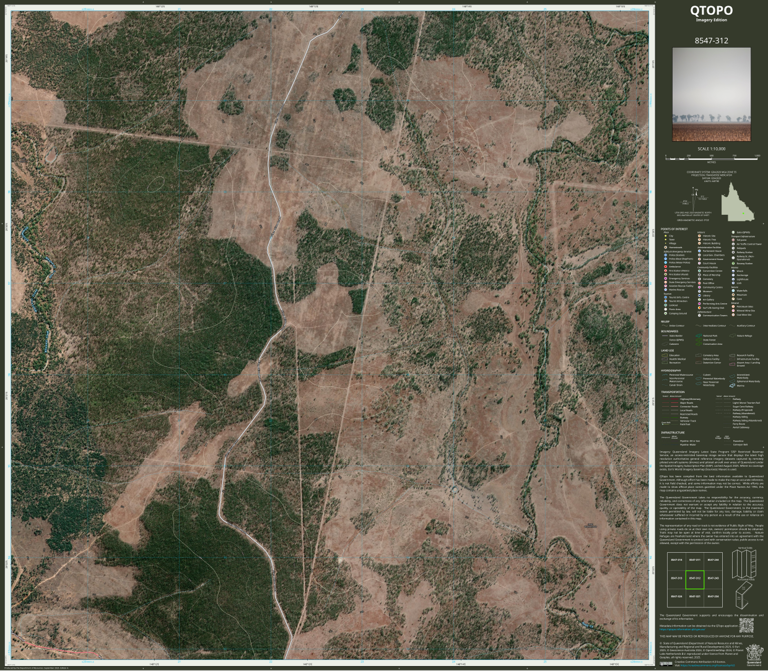Click the yellow City symbol in legend
Screen dimensions: 768x671
[665, 236]
